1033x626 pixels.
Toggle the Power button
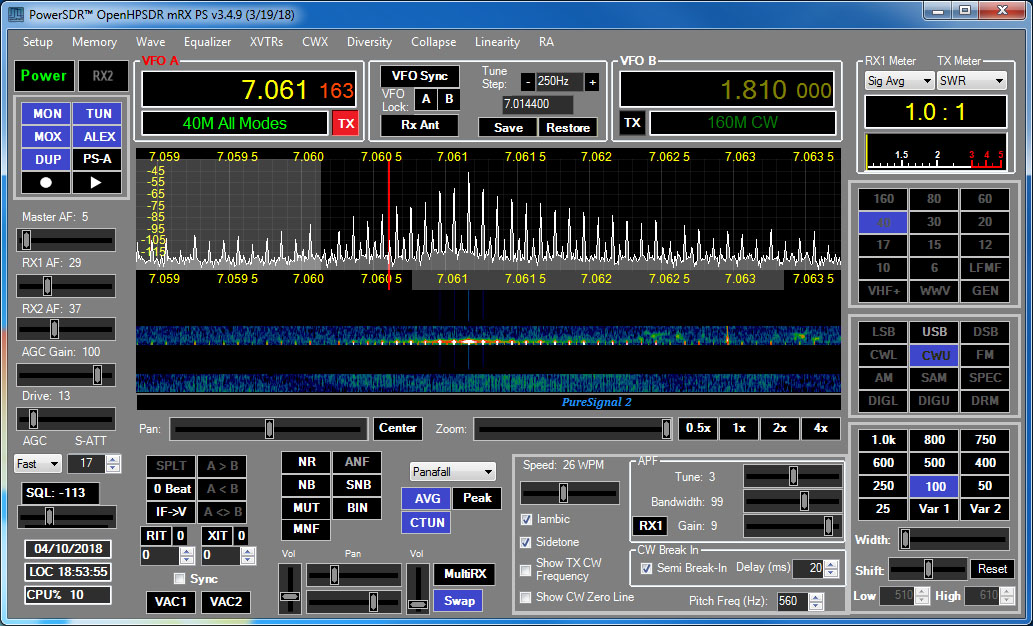(x=43, y=76)
